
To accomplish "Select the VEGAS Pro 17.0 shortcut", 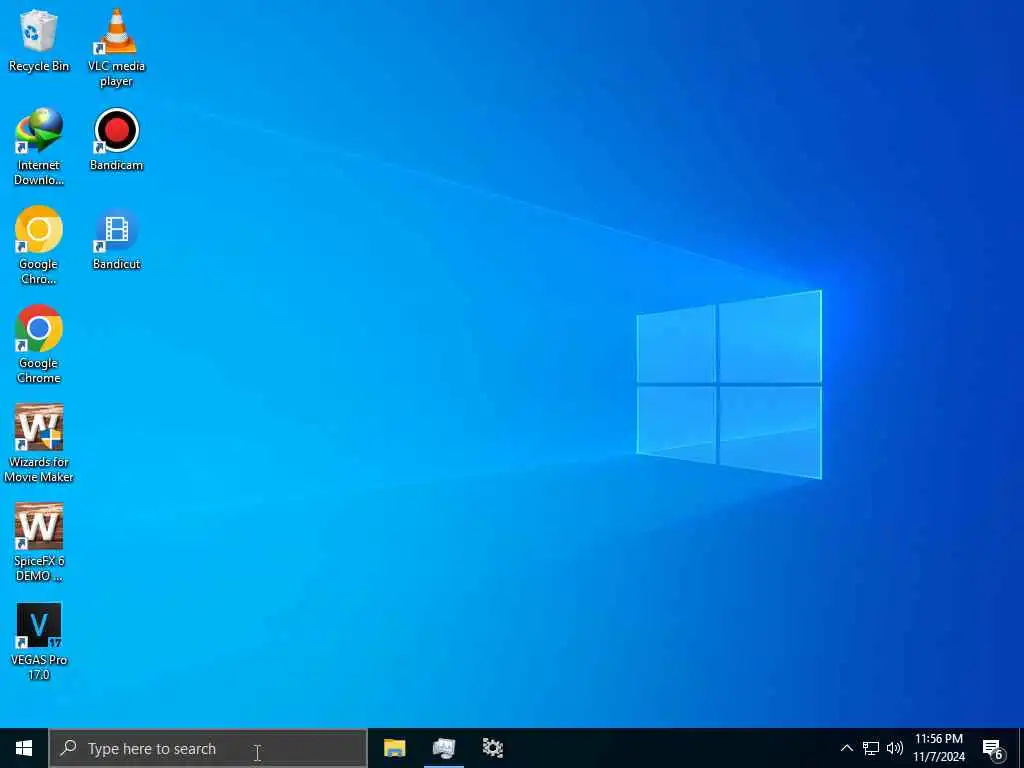I will pyautogui.click(x=39, y=642).
